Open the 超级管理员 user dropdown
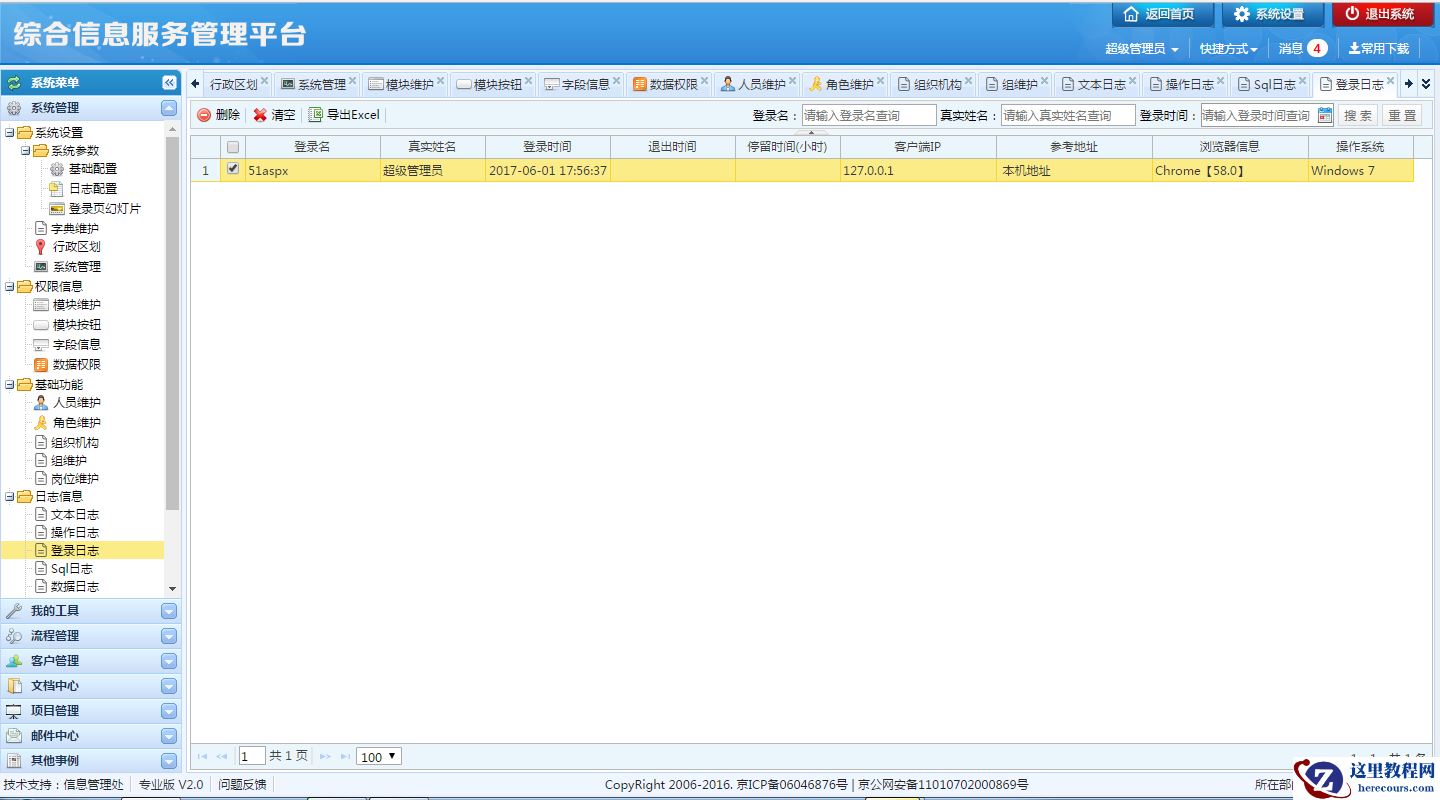This screenshot has width=1440, height=800. pyautogui.click(x=1141, y=49)
